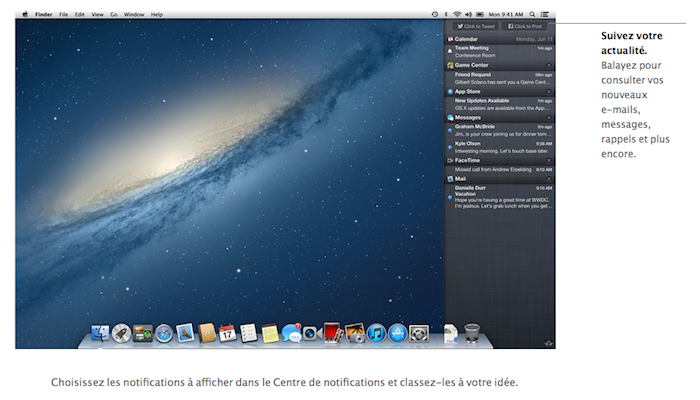Open the Mac App Store Dock icon
The image size is (700, 400).
(x=398, y=333)
